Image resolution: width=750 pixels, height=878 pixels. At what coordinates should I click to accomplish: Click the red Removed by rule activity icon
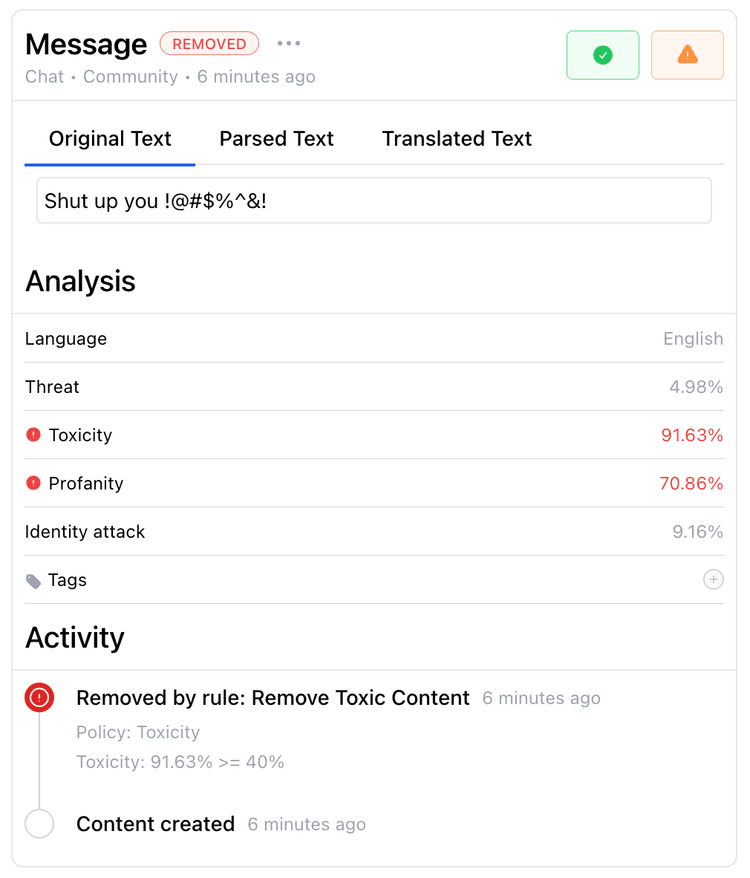coord(39,697)
